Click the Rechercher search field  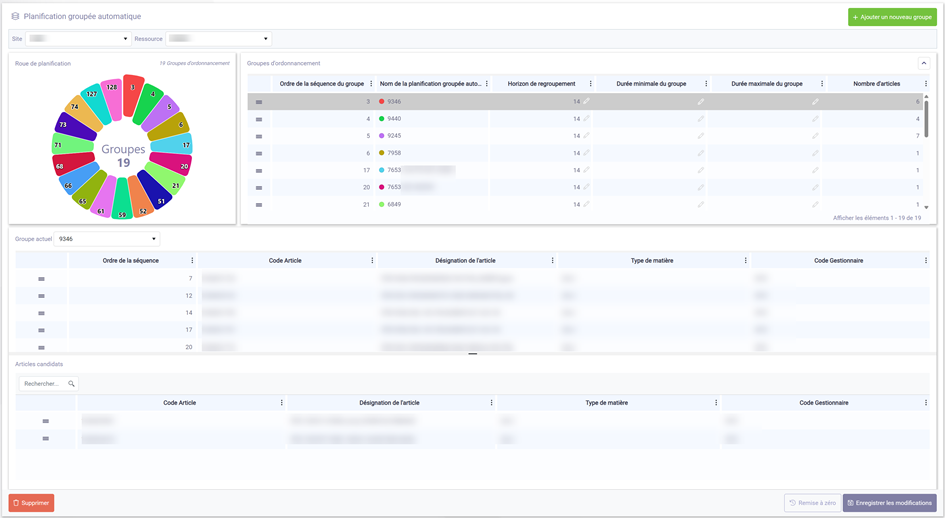[42, 383]
